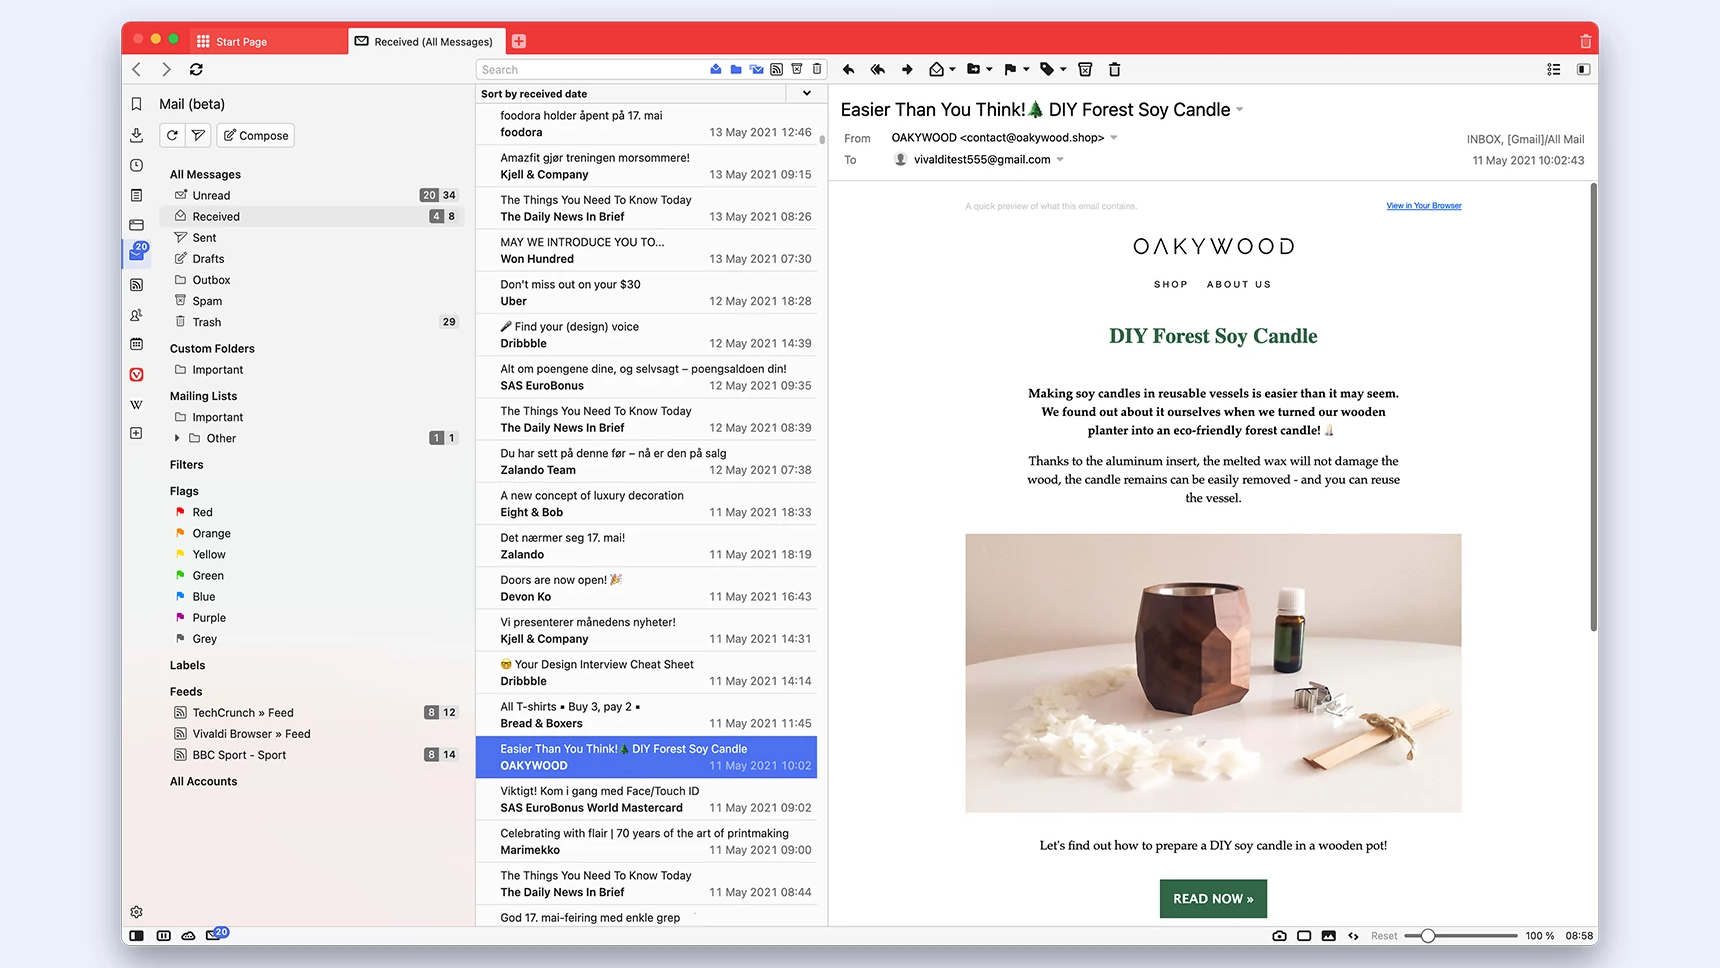The image size is (1720, 968).
Task: Click READ NOW button in email
Action: tap(1213, 898)
